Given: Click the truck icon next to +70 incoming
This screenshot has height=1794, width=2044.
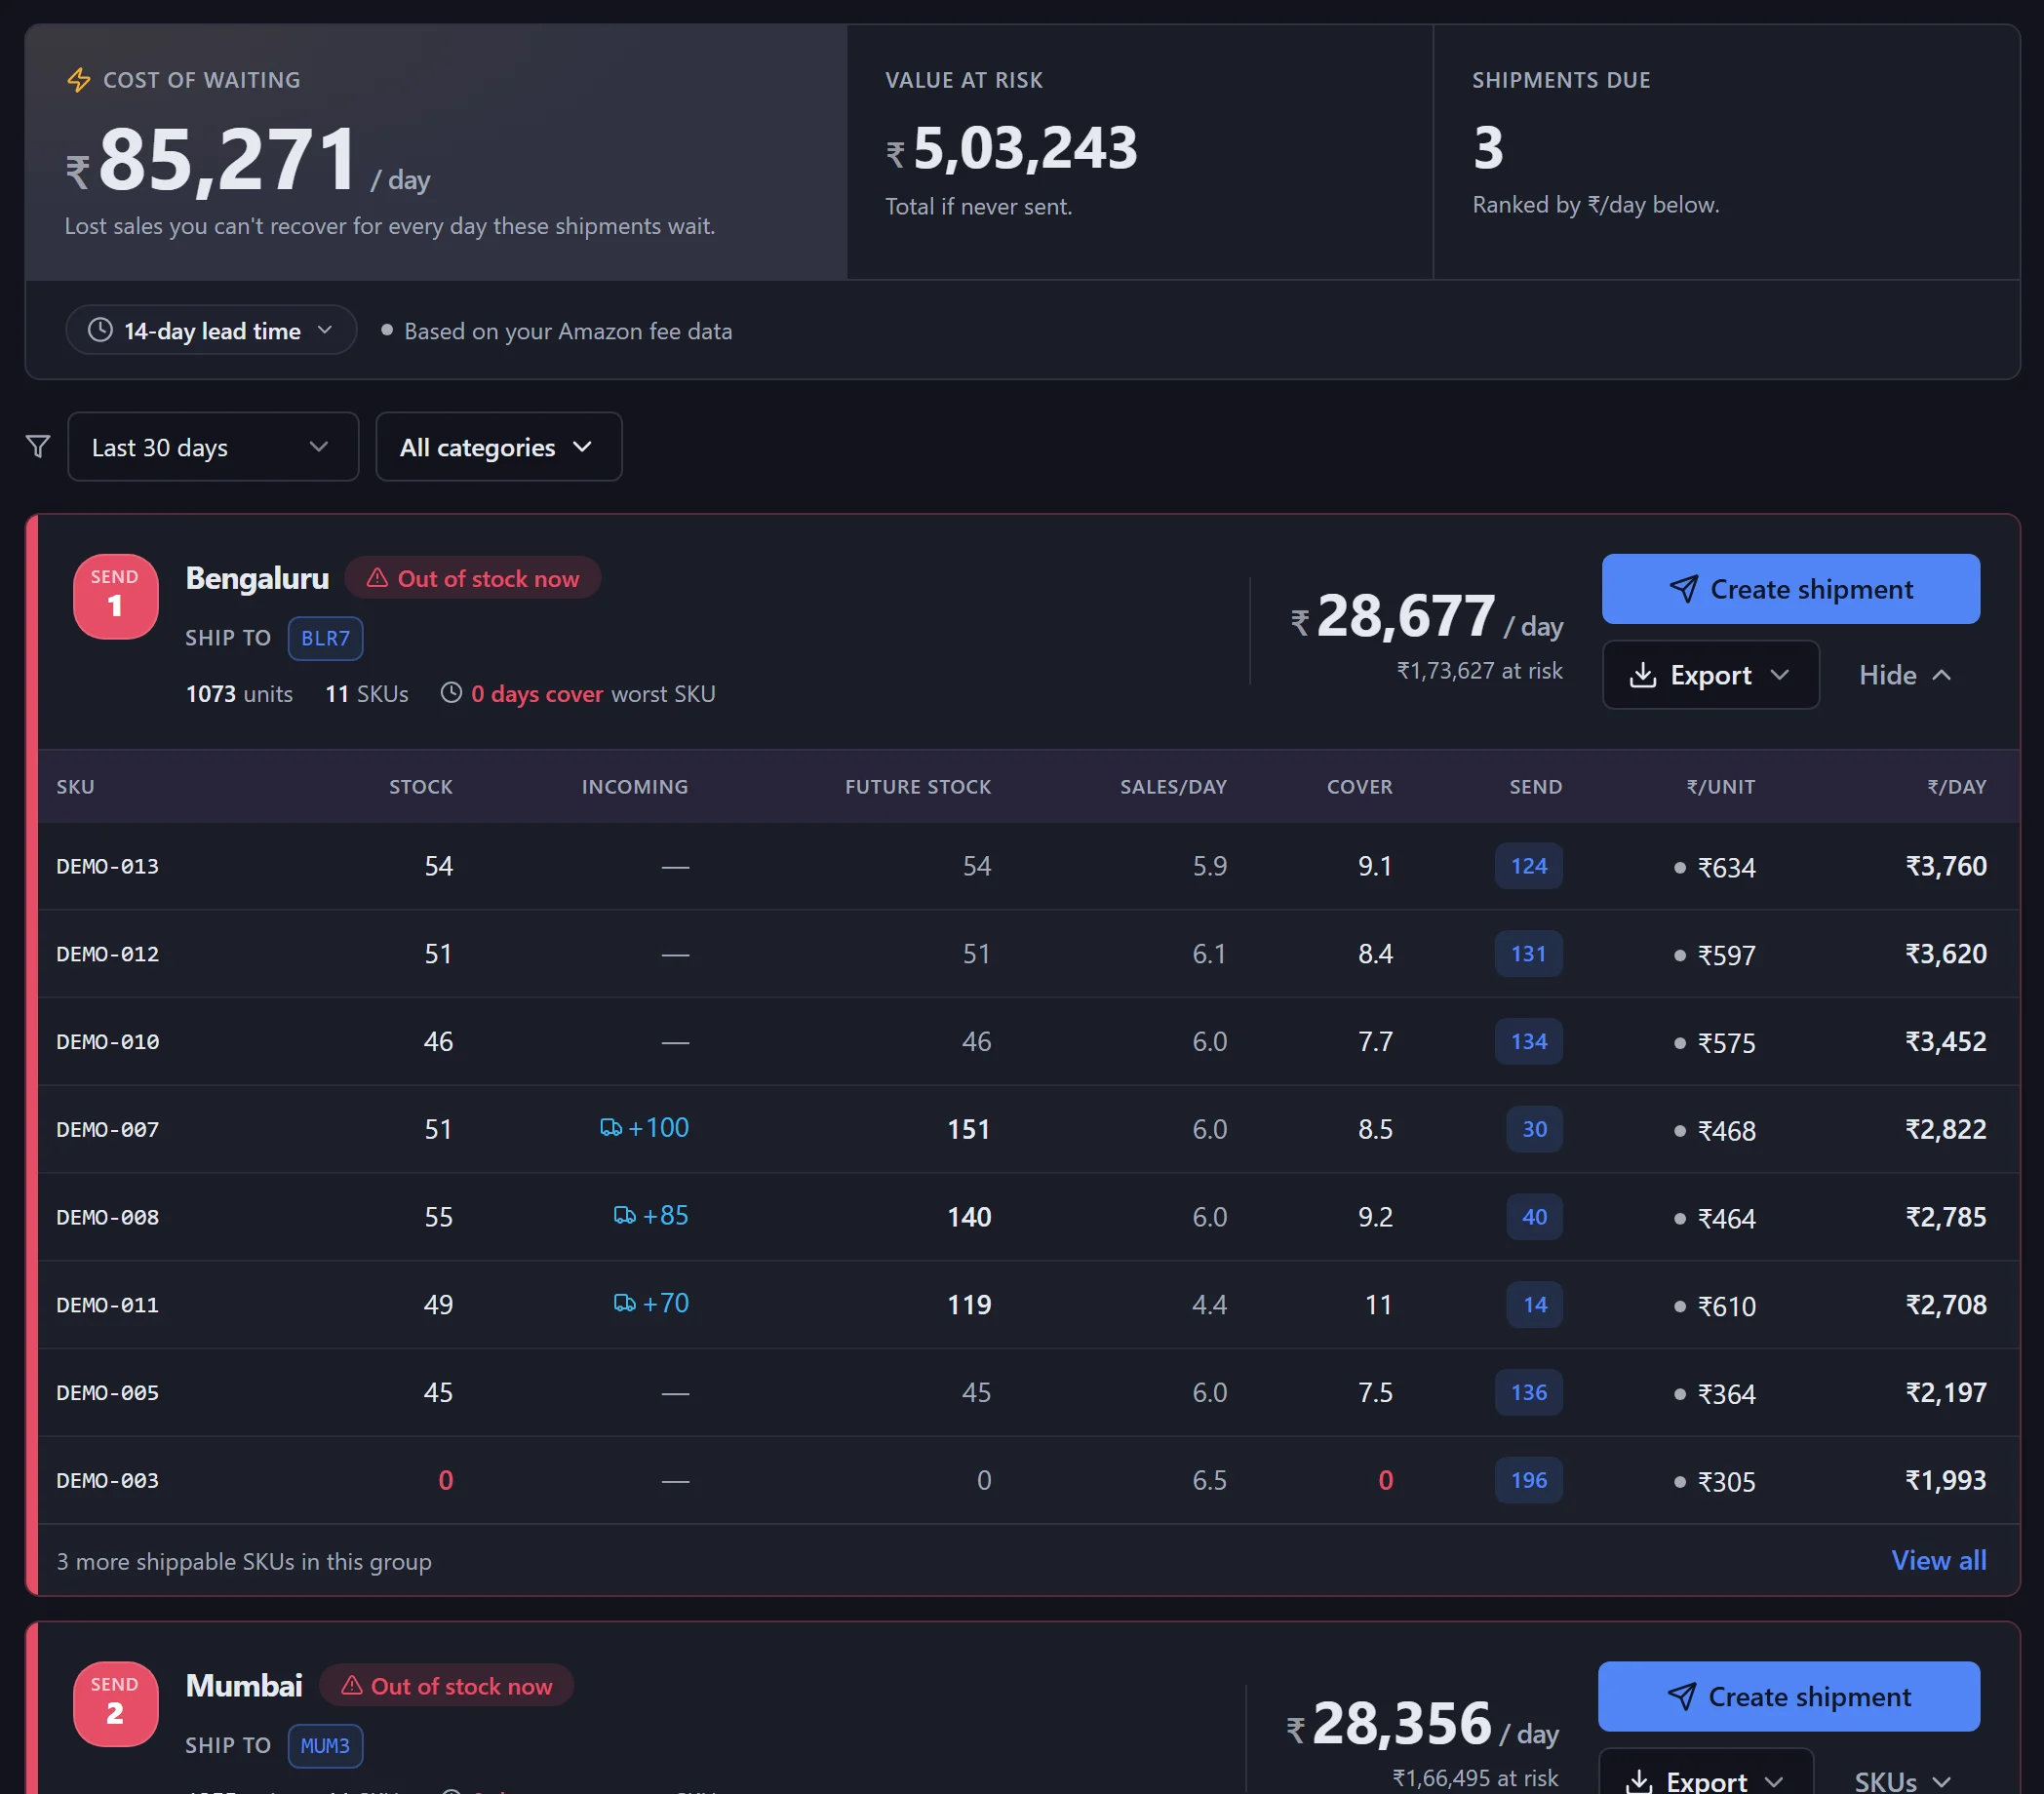Looking at the screenshot, I should [624, 1303].
